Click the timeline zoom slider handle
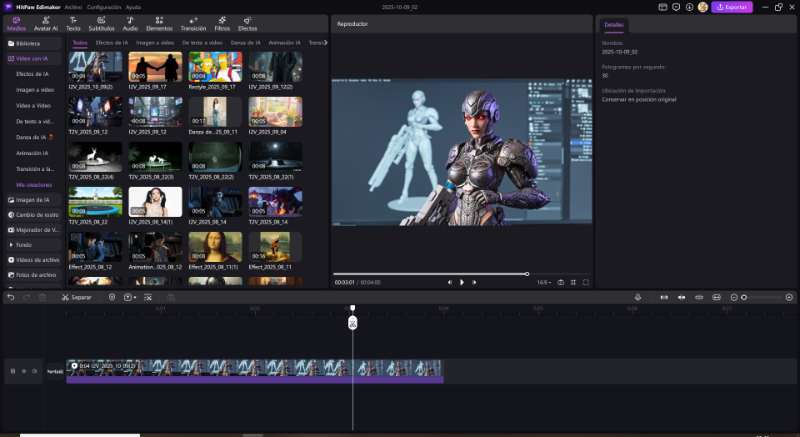This screenshot has width=800, height=437. [744, 297]
